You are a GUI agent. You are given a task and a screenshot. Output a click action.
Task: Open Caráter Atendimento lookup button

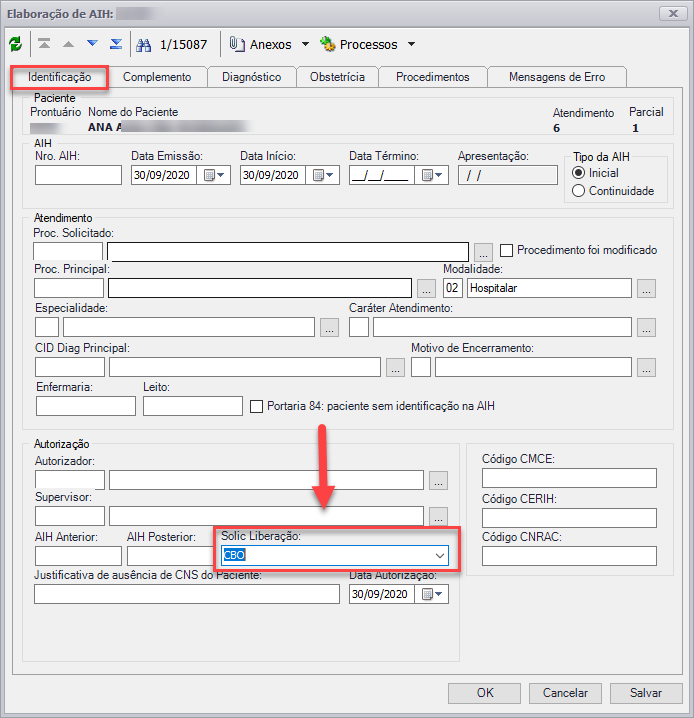click(x=646, y=327)
